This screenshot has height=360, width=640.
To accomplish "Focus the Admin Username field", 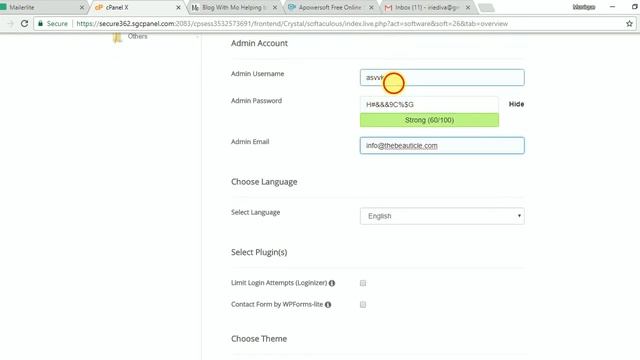I will coord(442,78).
